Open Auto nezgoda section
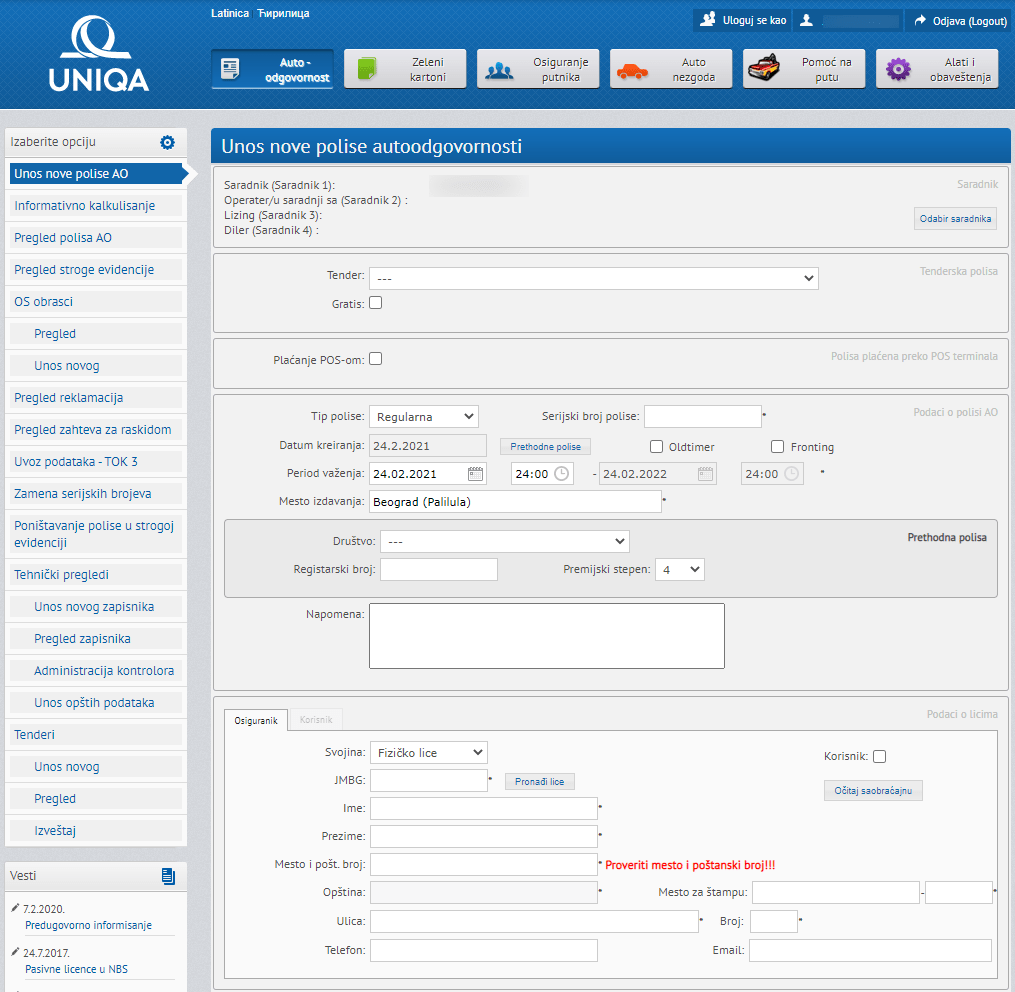This screenshot has height=992, width=1015. [671, 69]
